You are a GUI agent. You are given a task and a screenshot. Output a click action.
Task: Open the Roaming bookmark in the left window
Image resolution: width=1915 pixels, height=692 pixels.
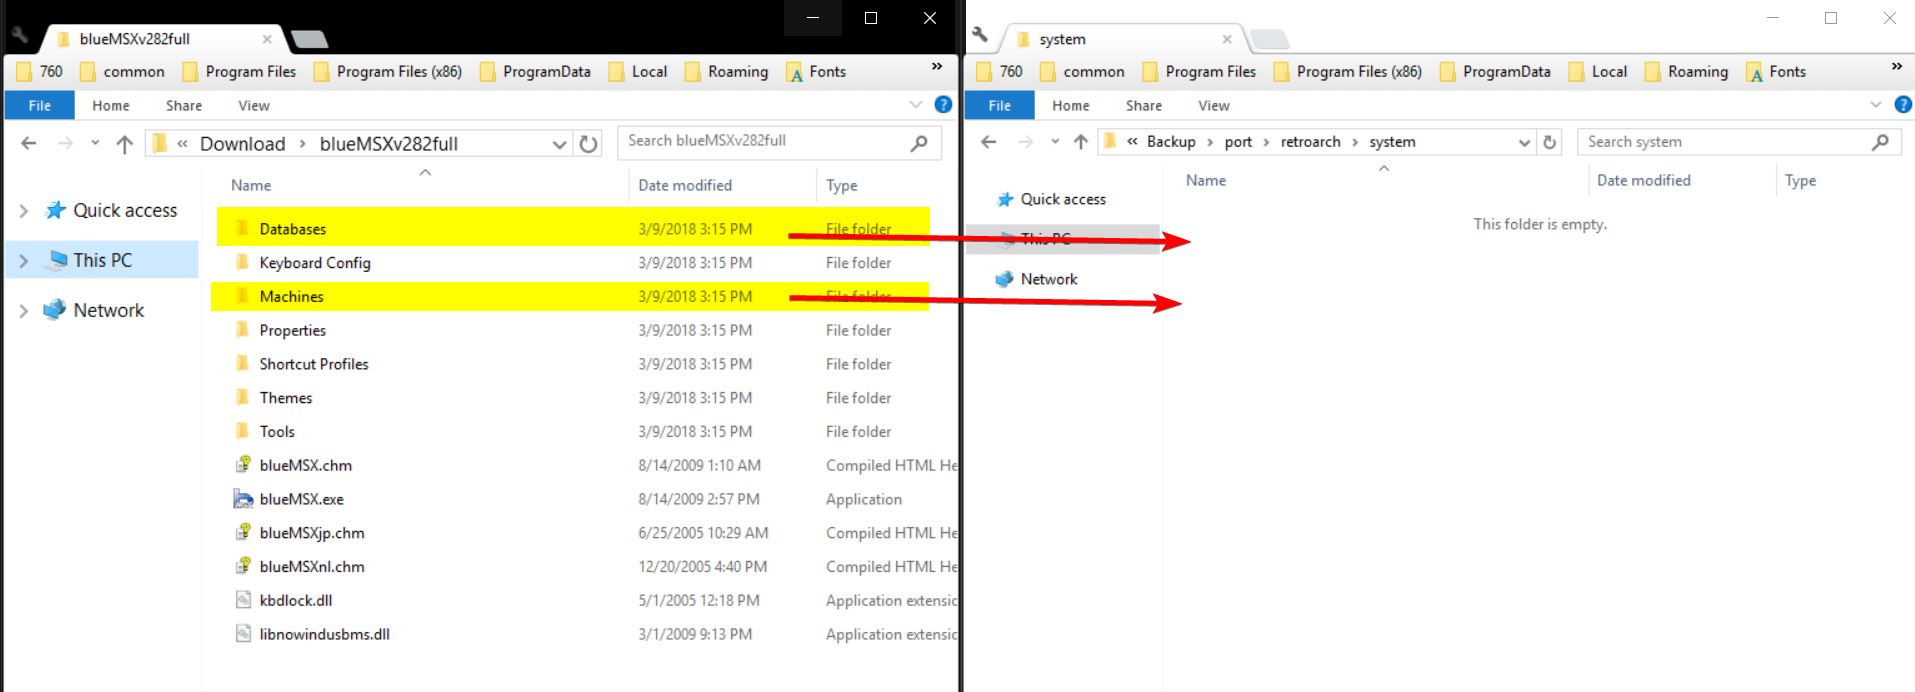(x=727, y=72)
